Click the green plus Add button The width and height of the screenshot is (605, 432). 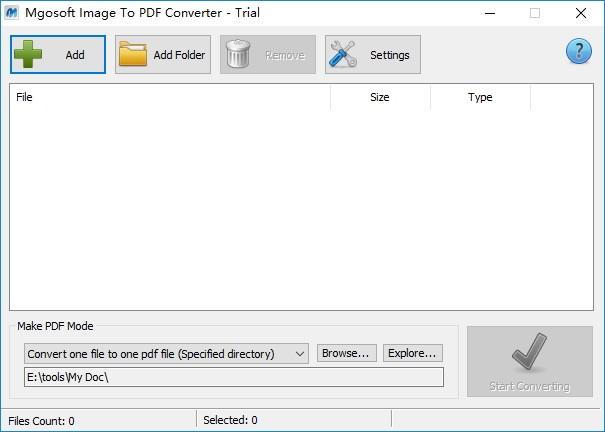click(58, 54)
